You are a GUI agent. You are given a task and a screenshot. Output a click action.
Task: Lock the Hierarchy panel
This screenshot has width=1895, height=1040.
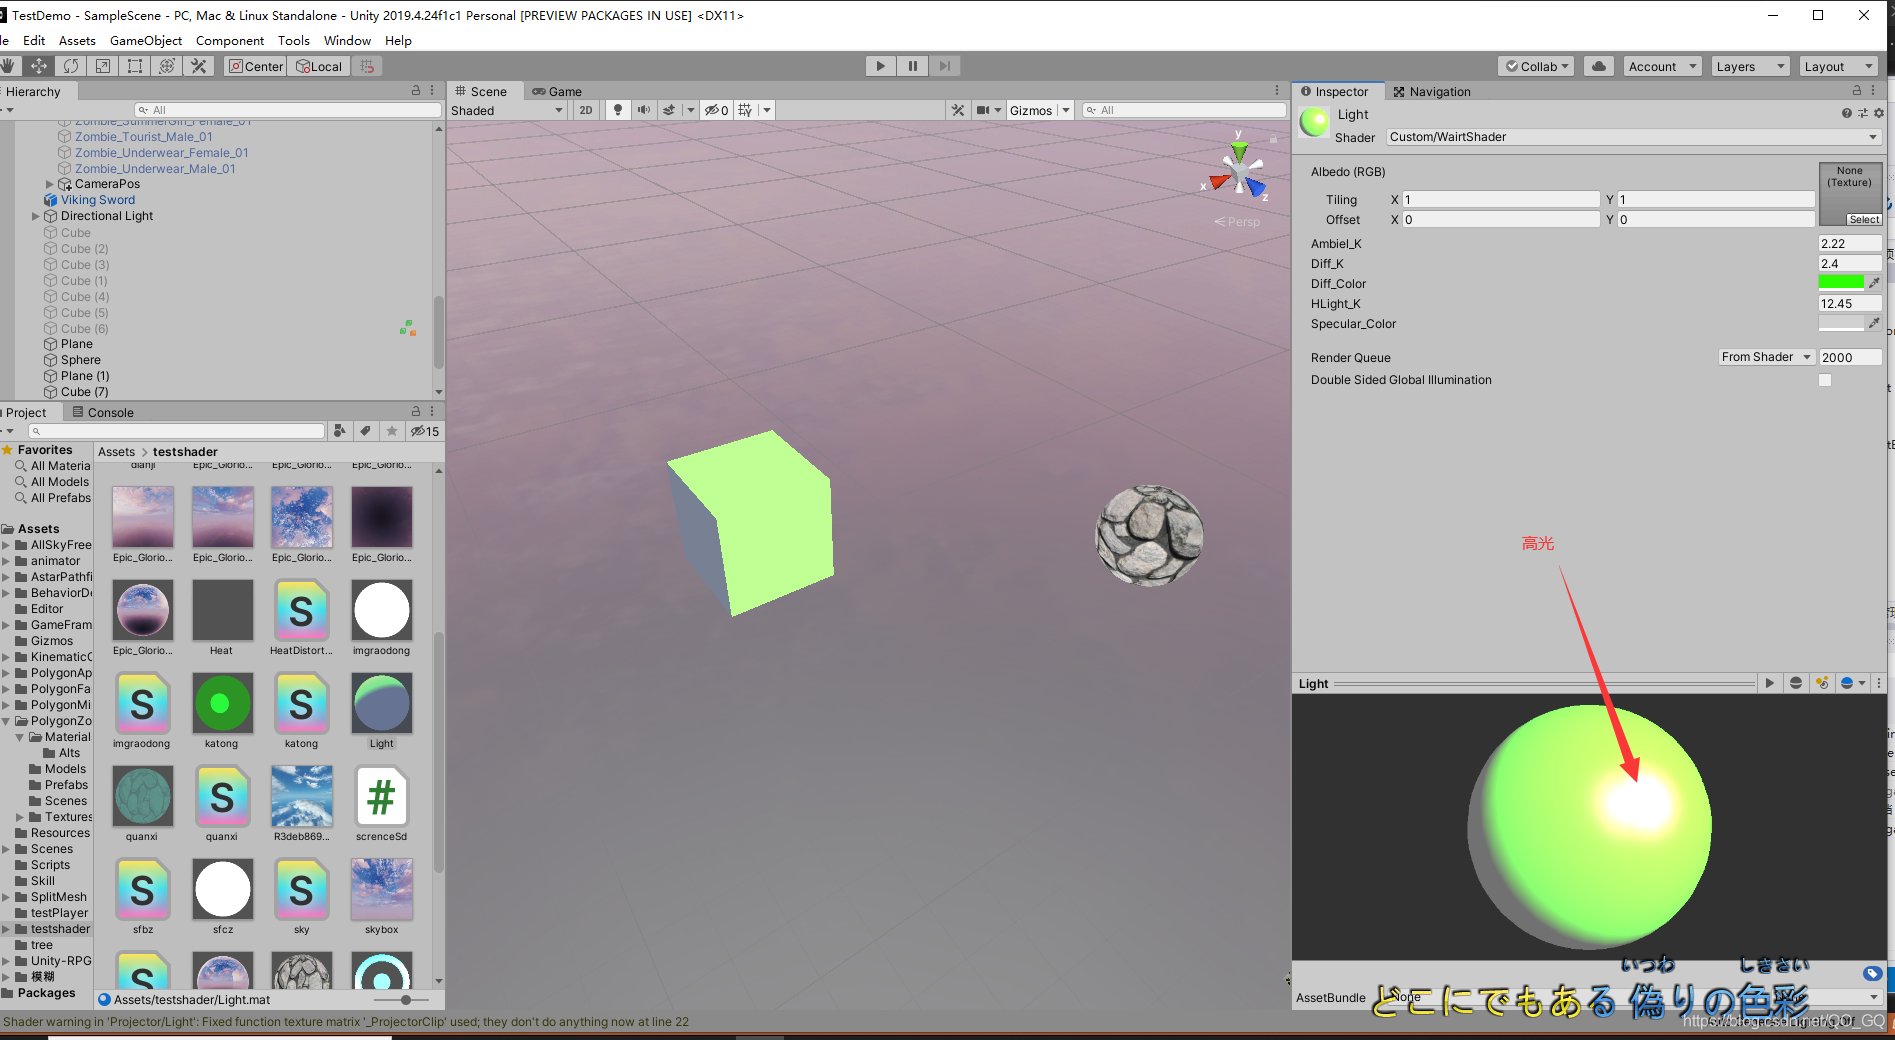pos(416,90)
